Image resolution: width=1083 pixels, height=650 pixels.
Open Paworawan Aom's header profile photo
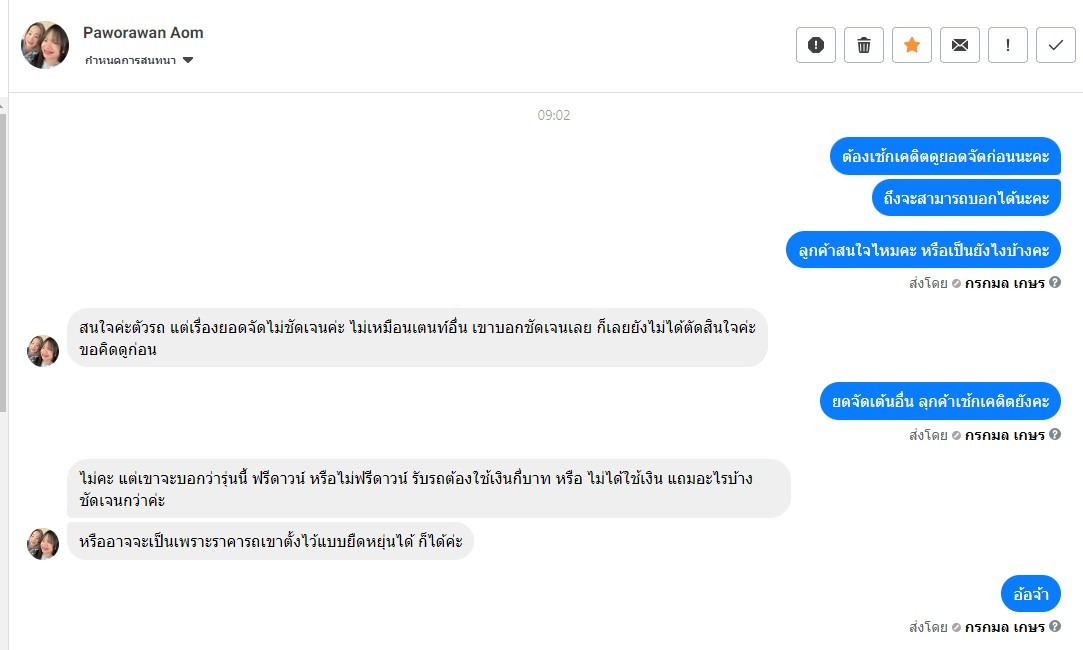(x=45, y=45)
